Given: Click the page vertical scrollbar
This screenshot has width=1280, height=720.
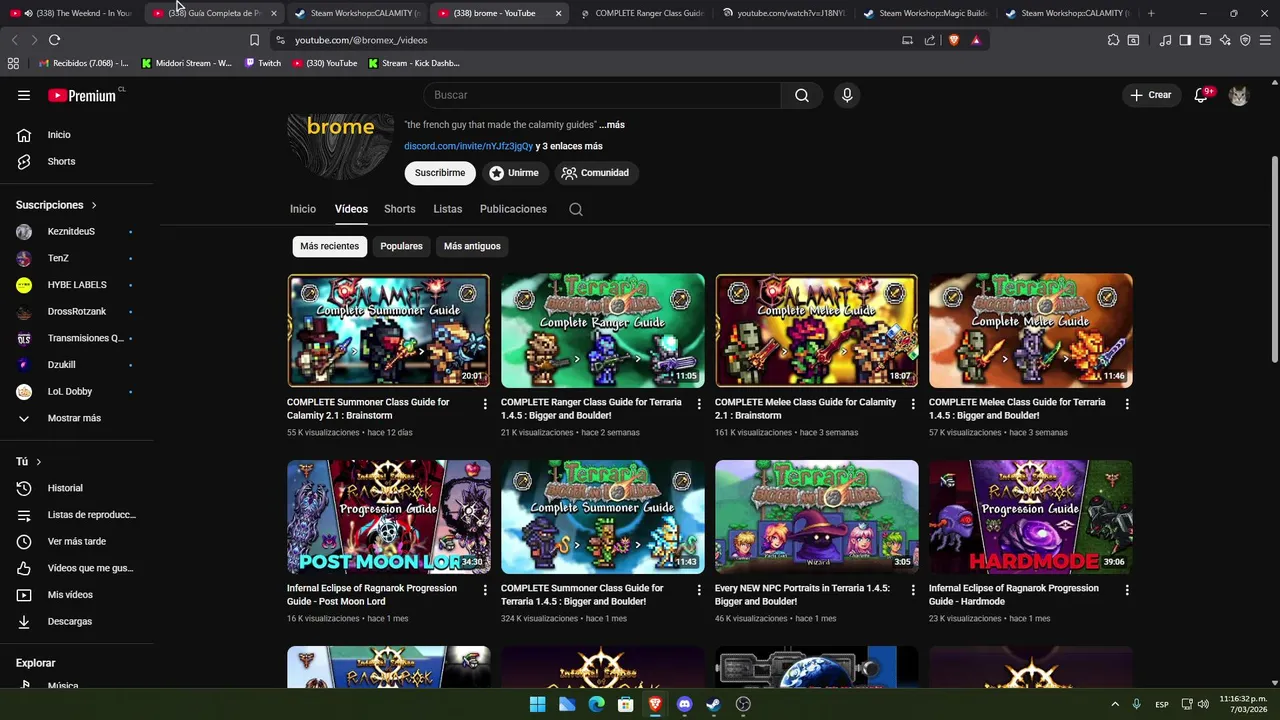Looking at the screenshot, I should coord(1274,260).
